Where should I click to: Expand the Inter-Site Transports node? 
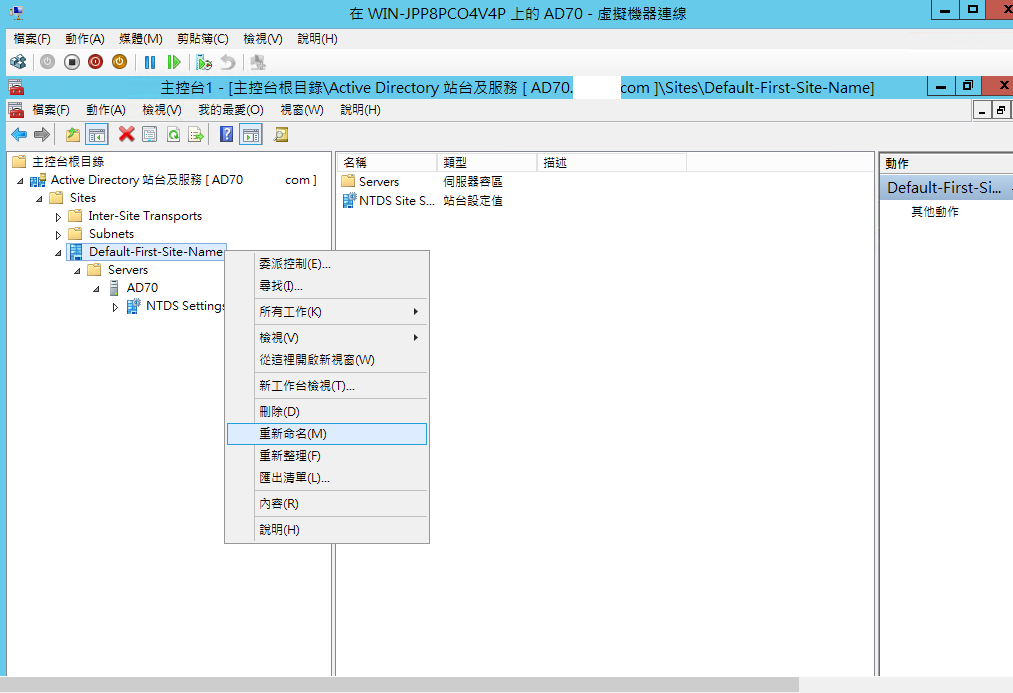tap(58, 217)
